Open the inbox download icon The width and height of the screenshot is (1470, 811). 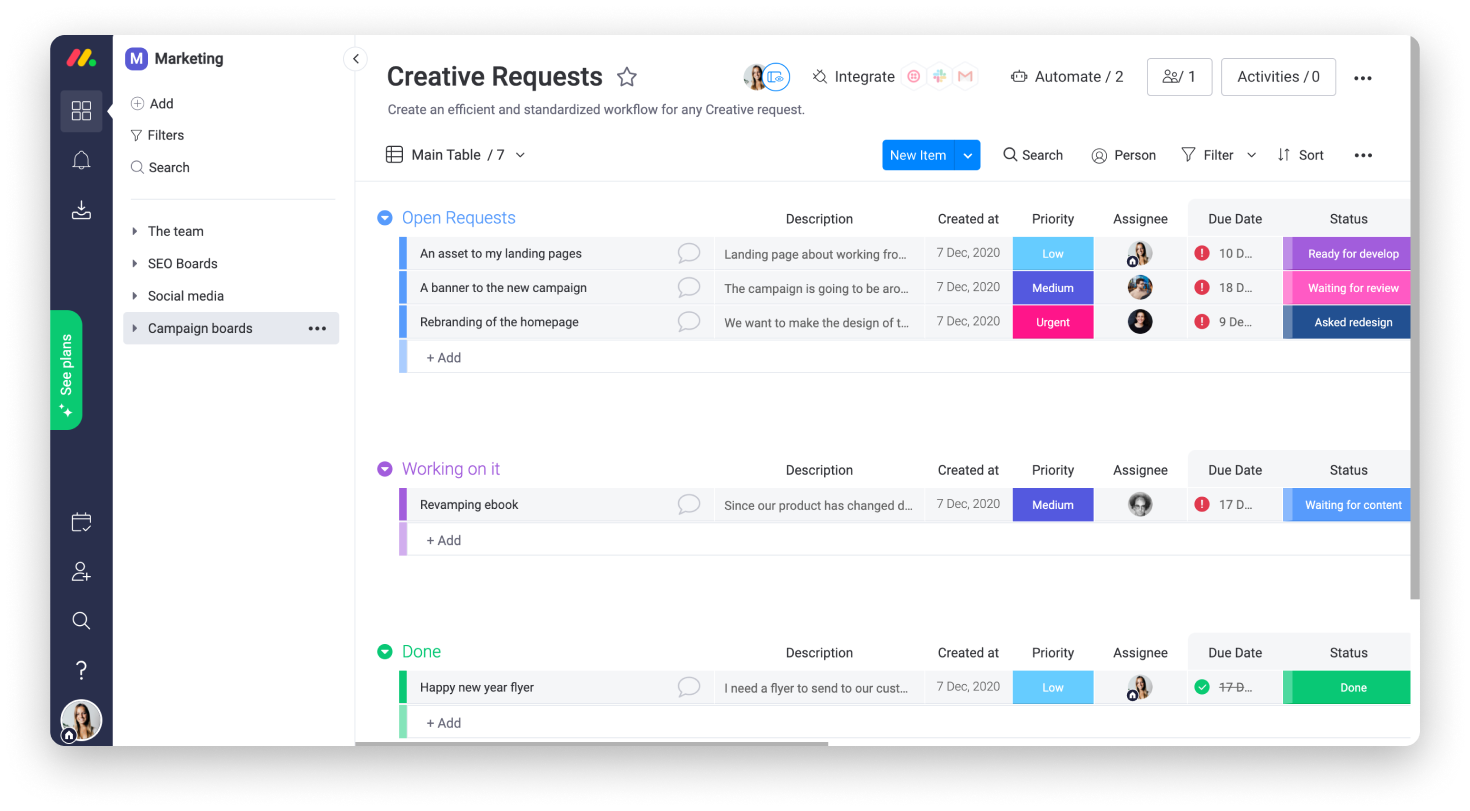[x=81, y=210]
